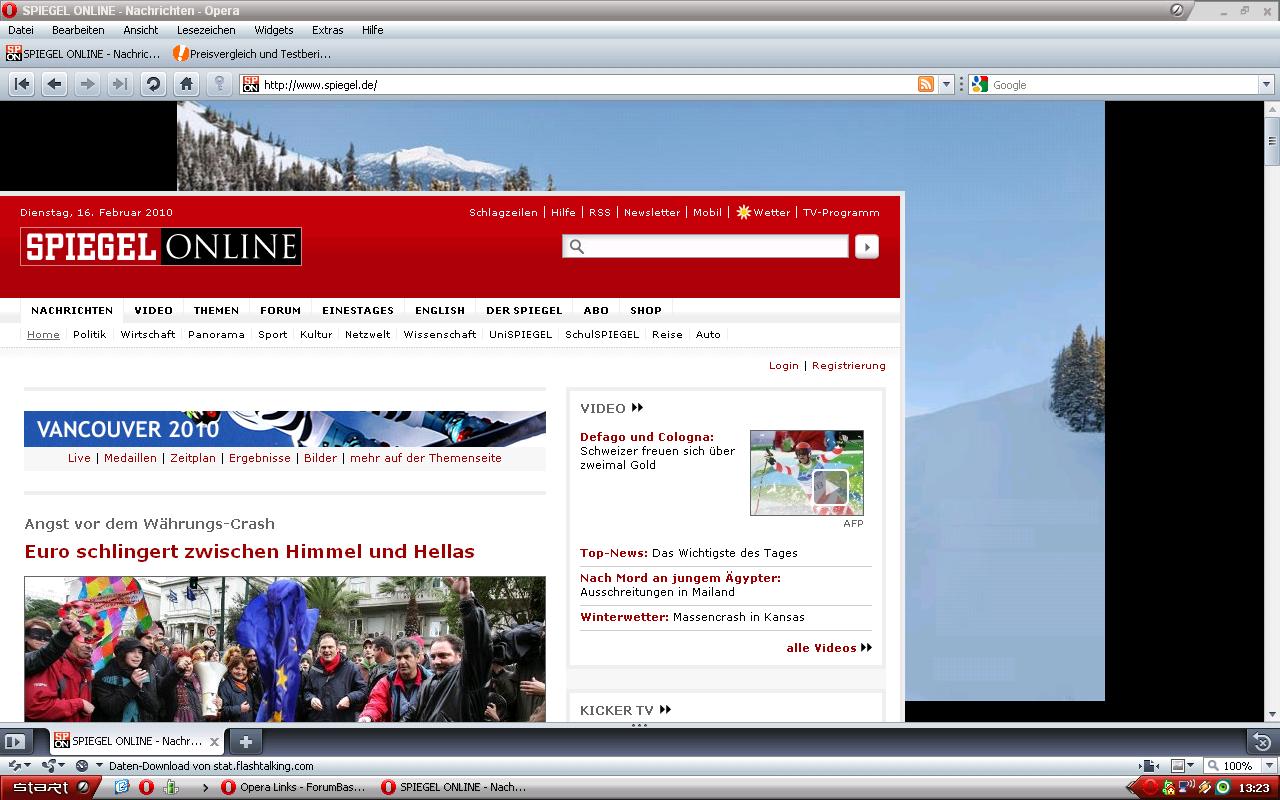
Task: Click the Opera Turbo status icon
Action: [x=82, y=766]
